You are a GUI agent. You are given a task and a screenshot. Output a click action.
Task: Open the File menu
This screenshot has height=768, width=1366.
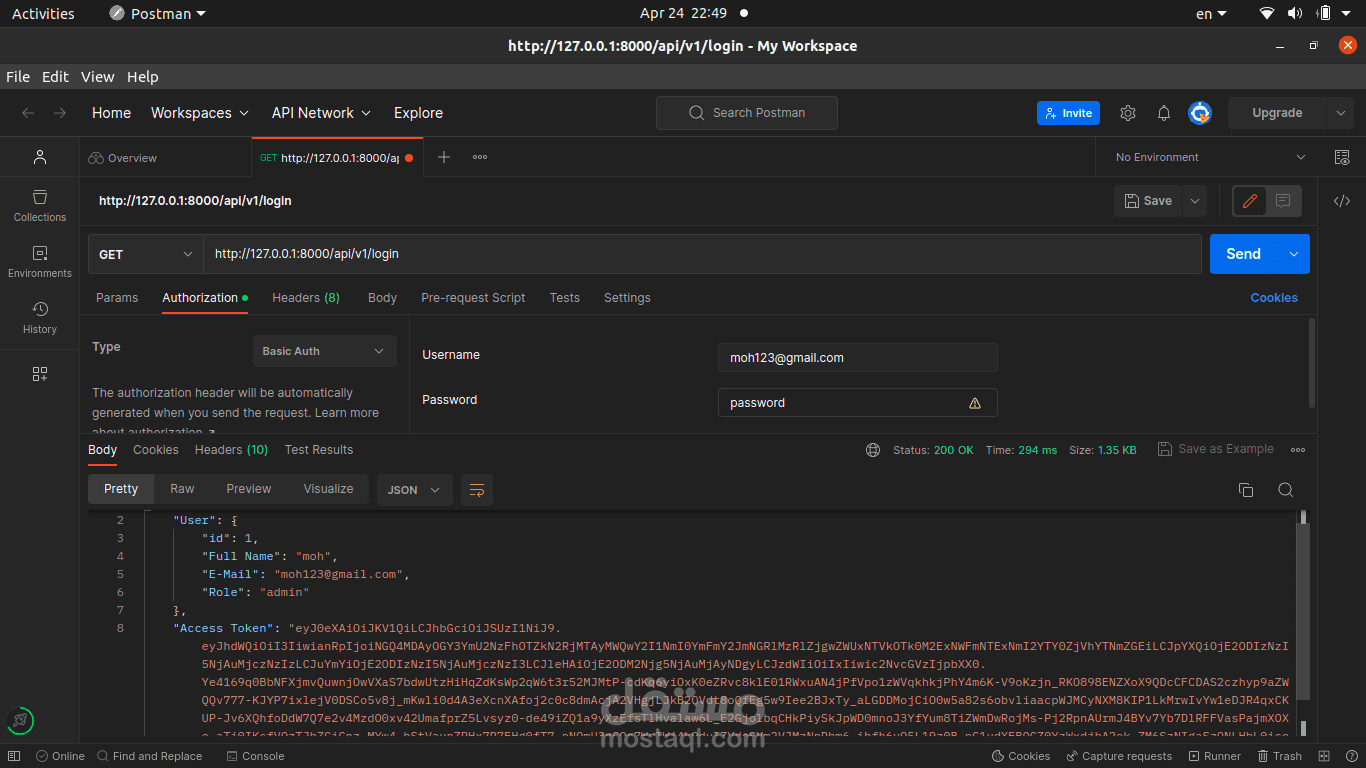[18, 77]
